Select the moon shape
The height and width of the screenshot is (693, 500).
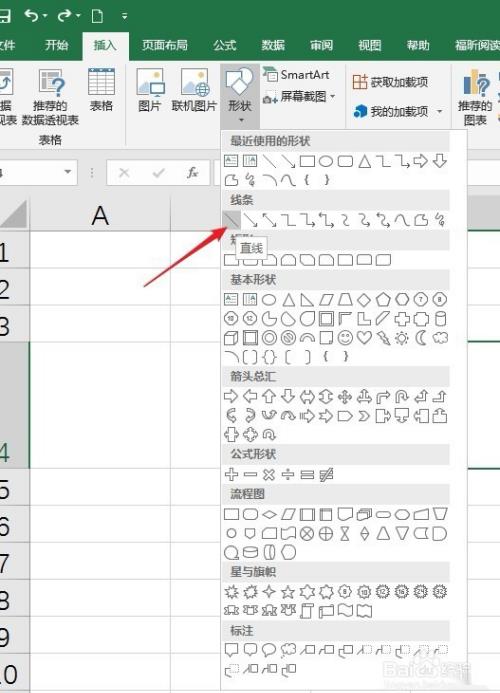coord(421,338)
